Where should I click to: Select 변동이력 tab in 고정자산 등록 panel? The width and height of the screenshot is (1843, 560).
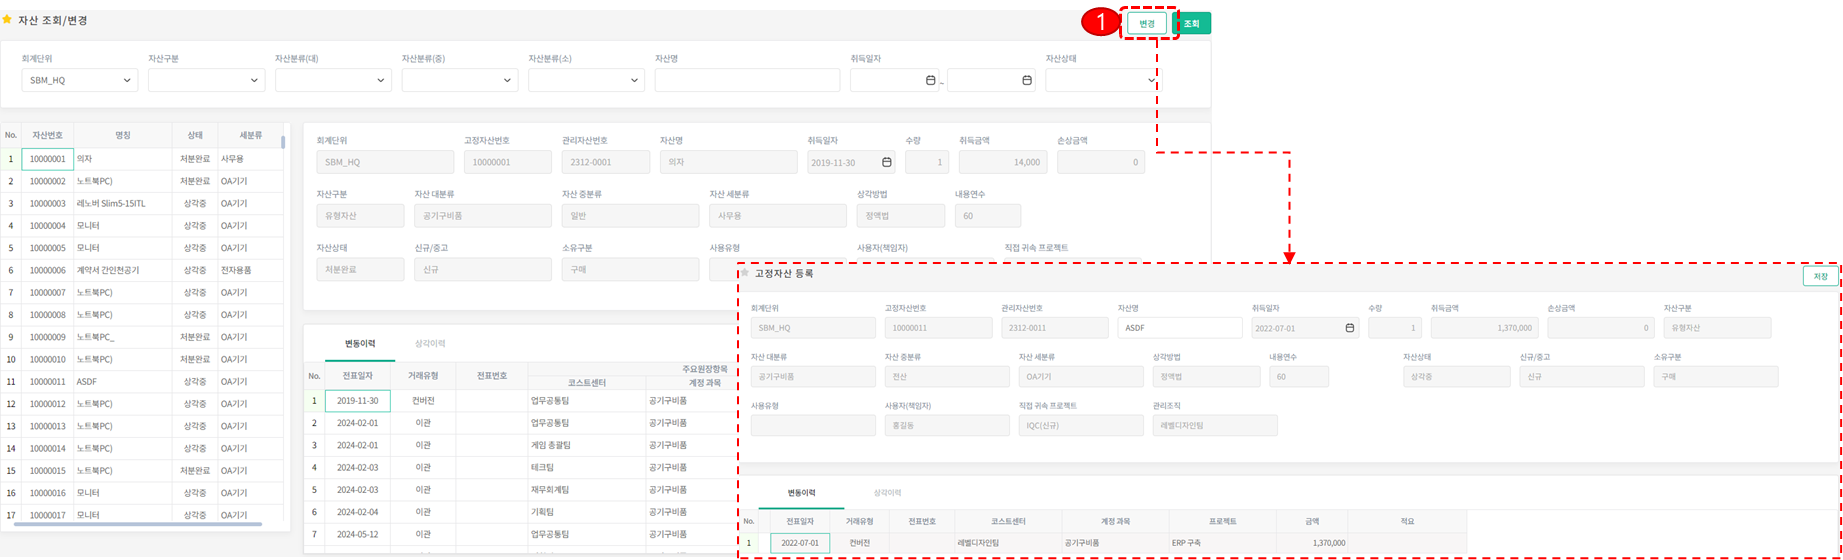800,493
